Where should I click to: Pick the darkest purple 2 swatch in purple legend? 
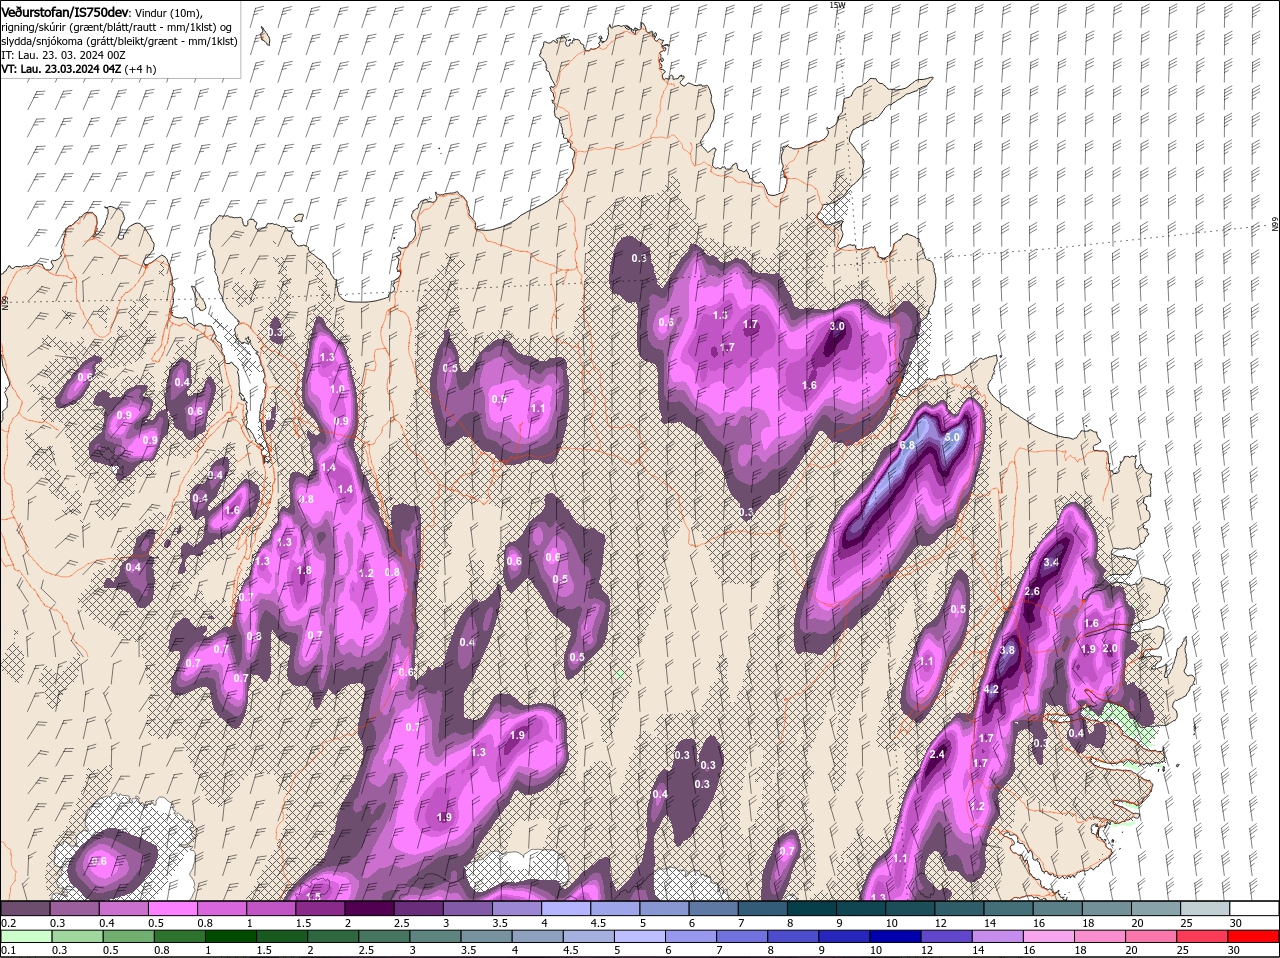[x=369, y=908]
